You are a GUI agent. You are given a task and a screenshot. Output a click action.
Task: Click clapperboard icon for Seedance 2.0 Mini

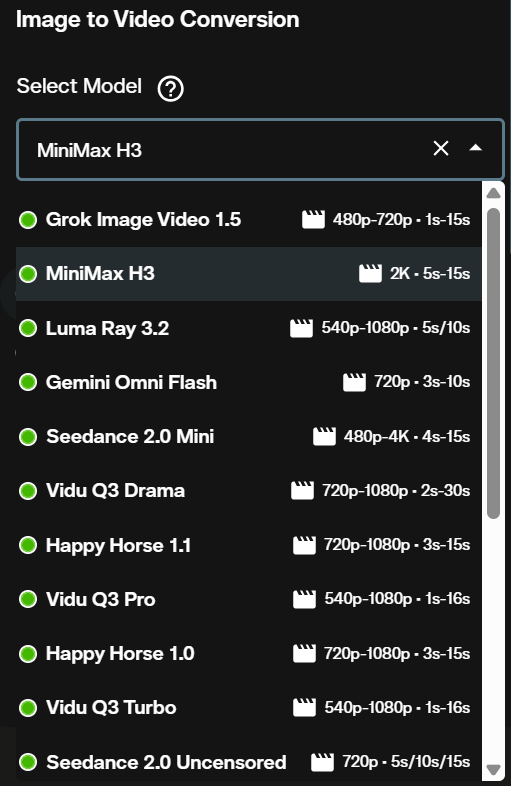pos(324,436)
